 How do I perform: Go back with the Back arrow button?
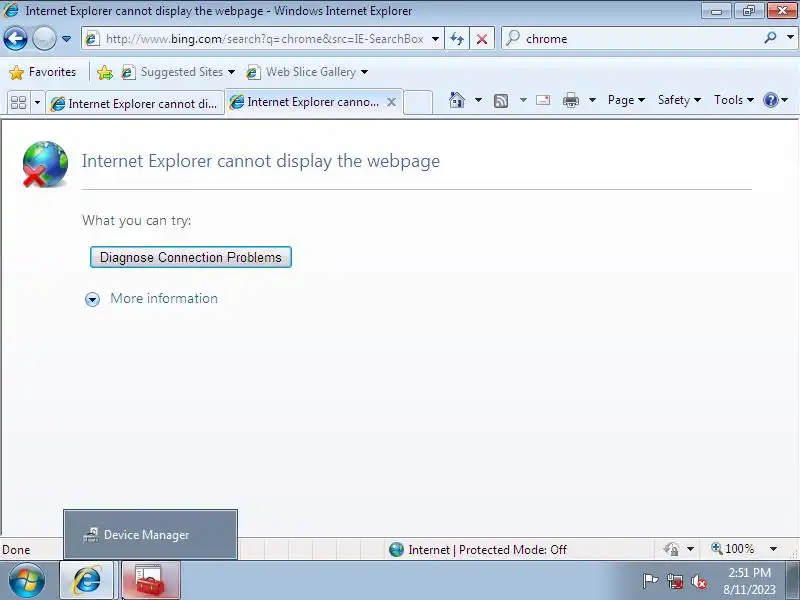coord(15,39)
